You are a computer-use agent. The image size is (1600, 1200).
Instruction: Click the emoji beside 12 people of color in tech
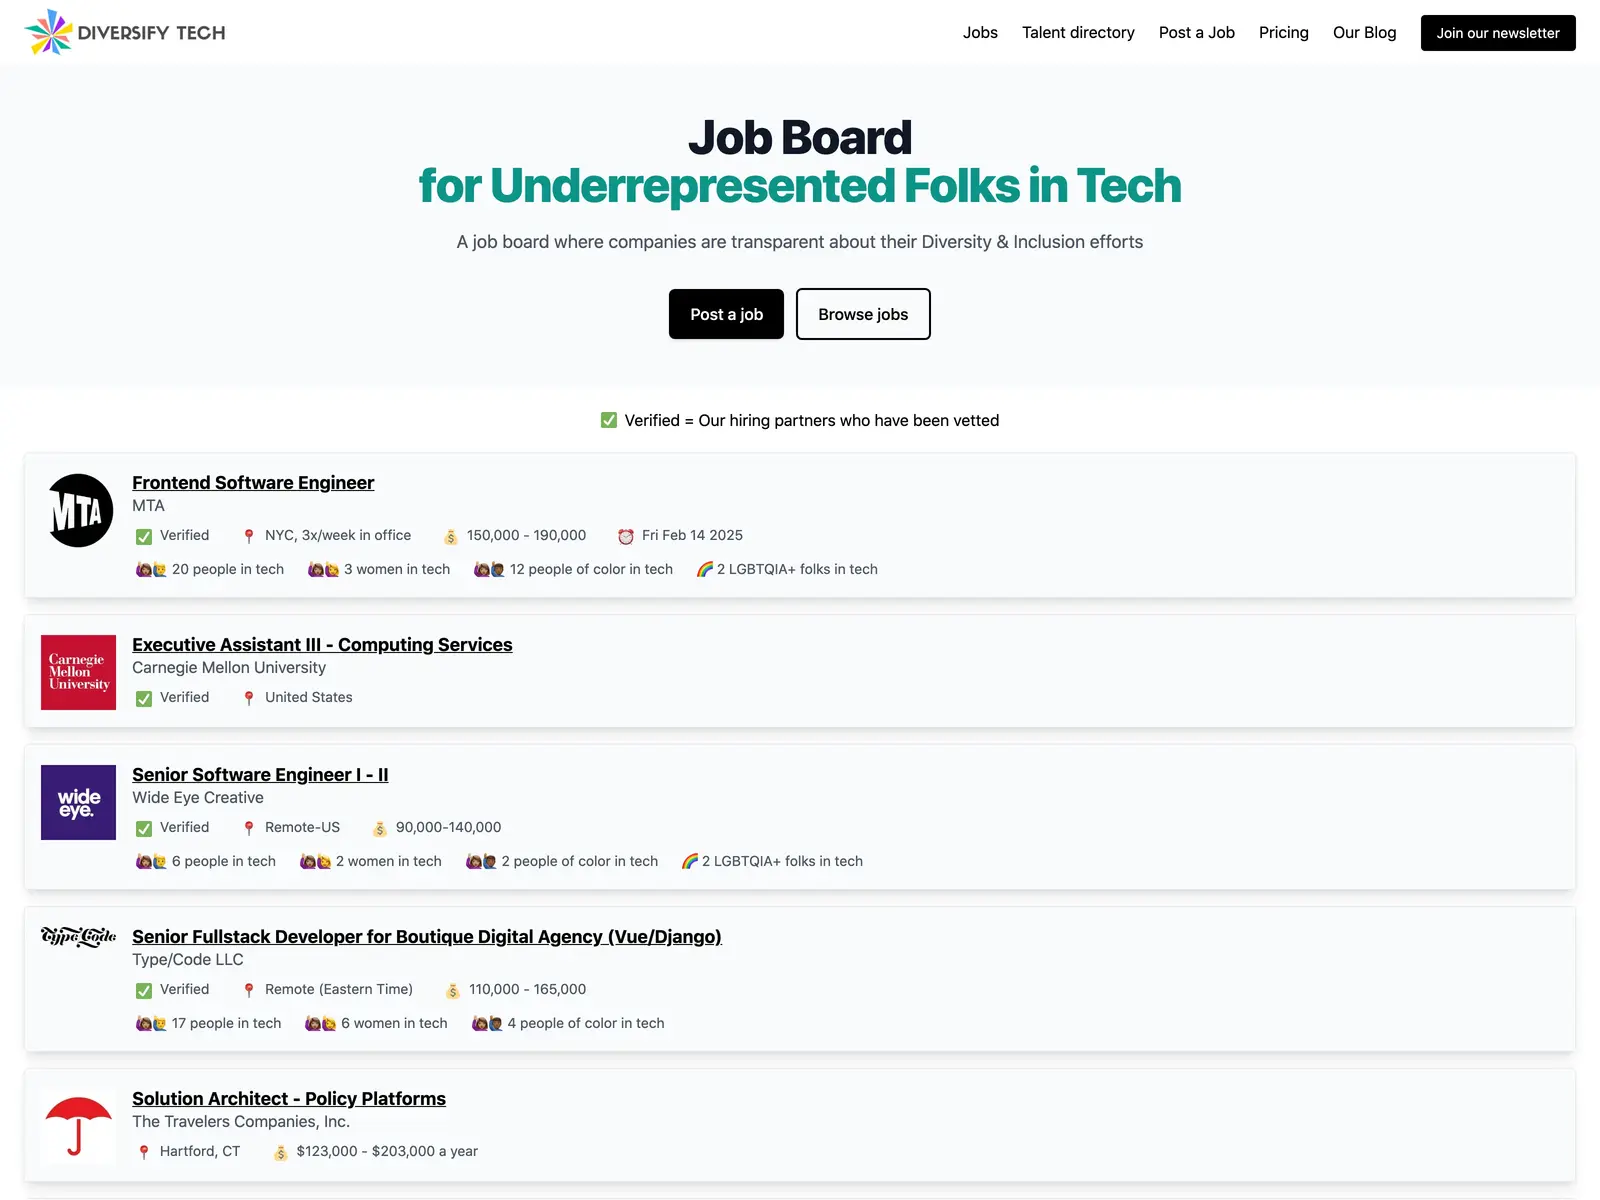(x=489, y=570)
